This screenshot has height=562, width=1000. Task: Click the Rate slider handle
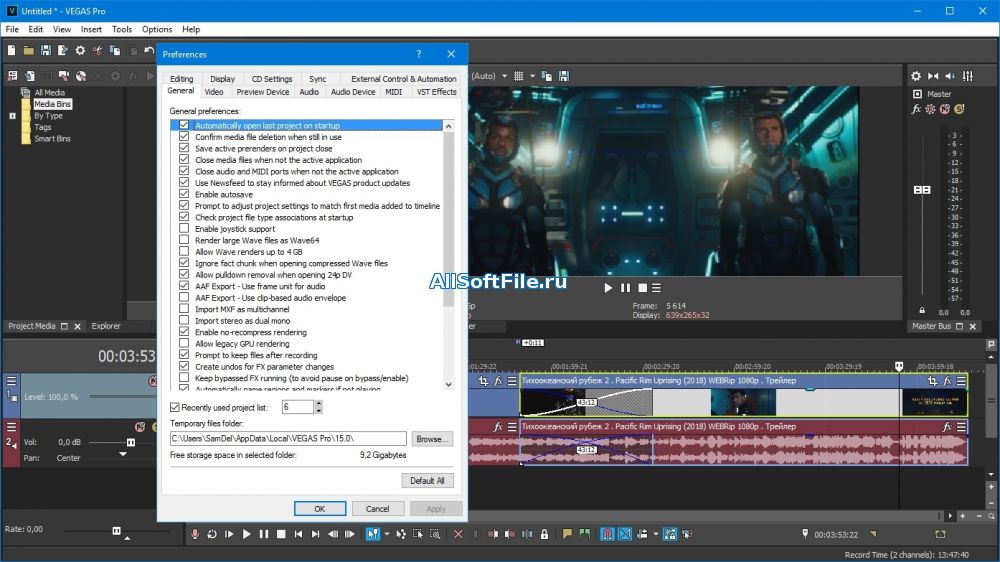coord(116,530)
